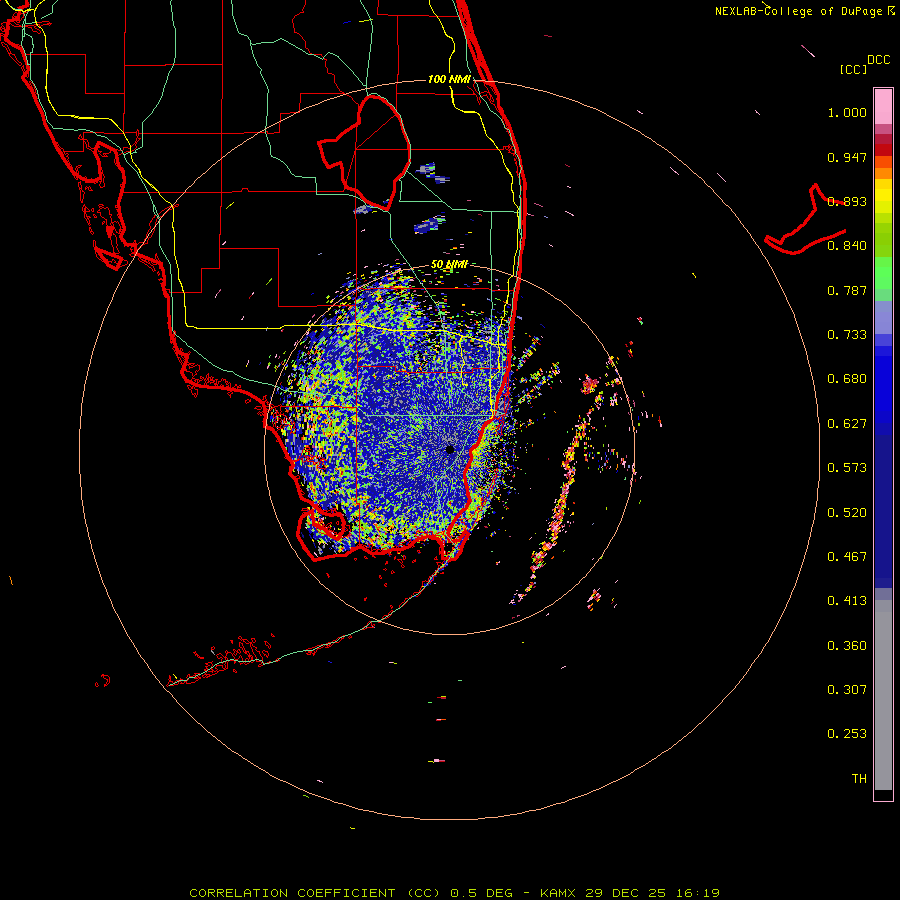Select the 0.840 value on the color scale

tap(847, 246)
